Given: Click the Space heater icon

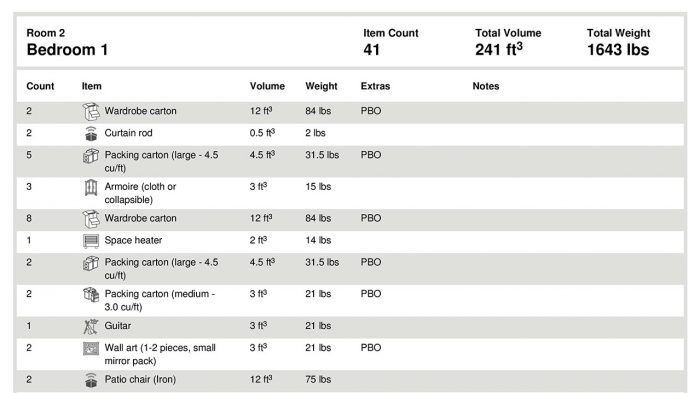Looking at the screenshot, I should tap(91, 241).
